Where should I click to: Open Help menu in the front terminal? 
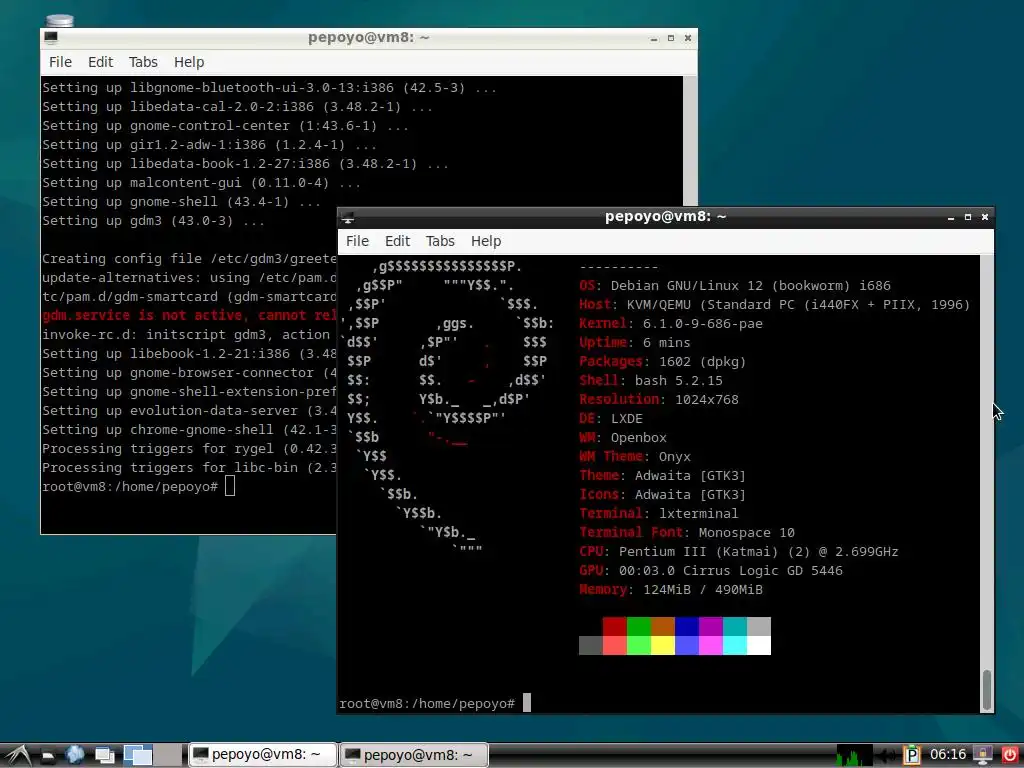tap(486, 241)
